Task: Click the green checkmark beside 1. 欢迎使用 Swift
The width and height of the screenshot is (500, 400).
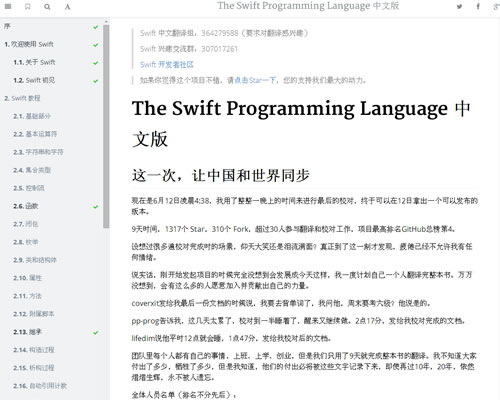Action: point(96,45)
